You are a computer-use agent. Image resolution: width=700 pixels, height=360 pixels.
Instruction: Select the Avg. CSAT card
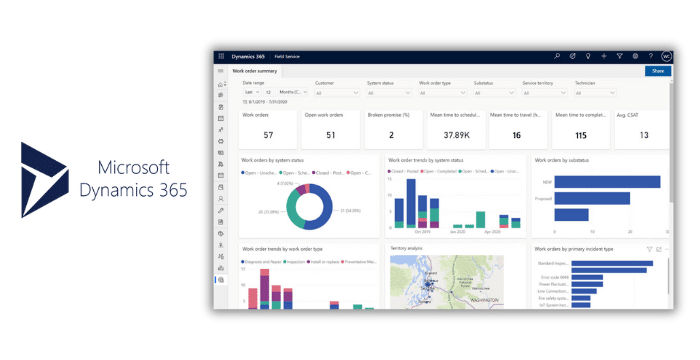[x=642, y=130]
